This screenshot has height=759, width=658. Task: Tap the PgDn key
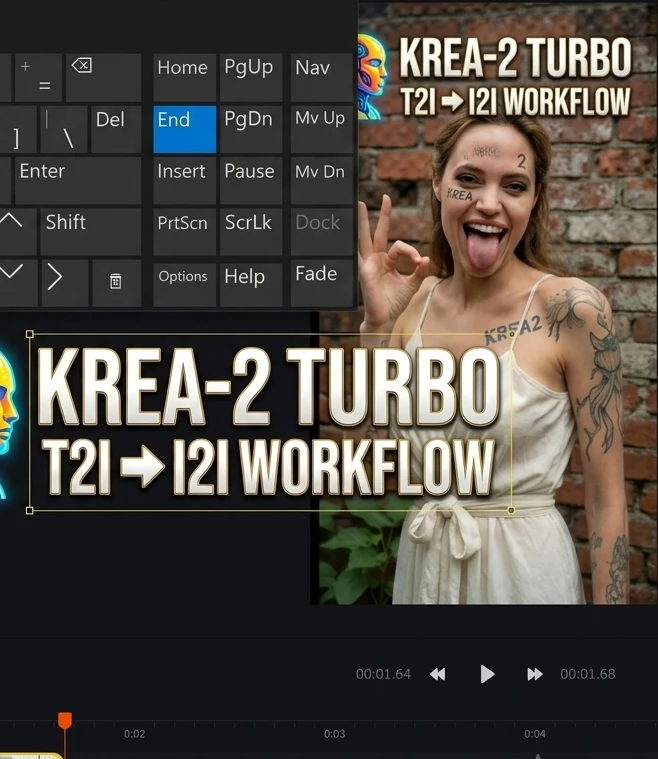tap(251, 129)
